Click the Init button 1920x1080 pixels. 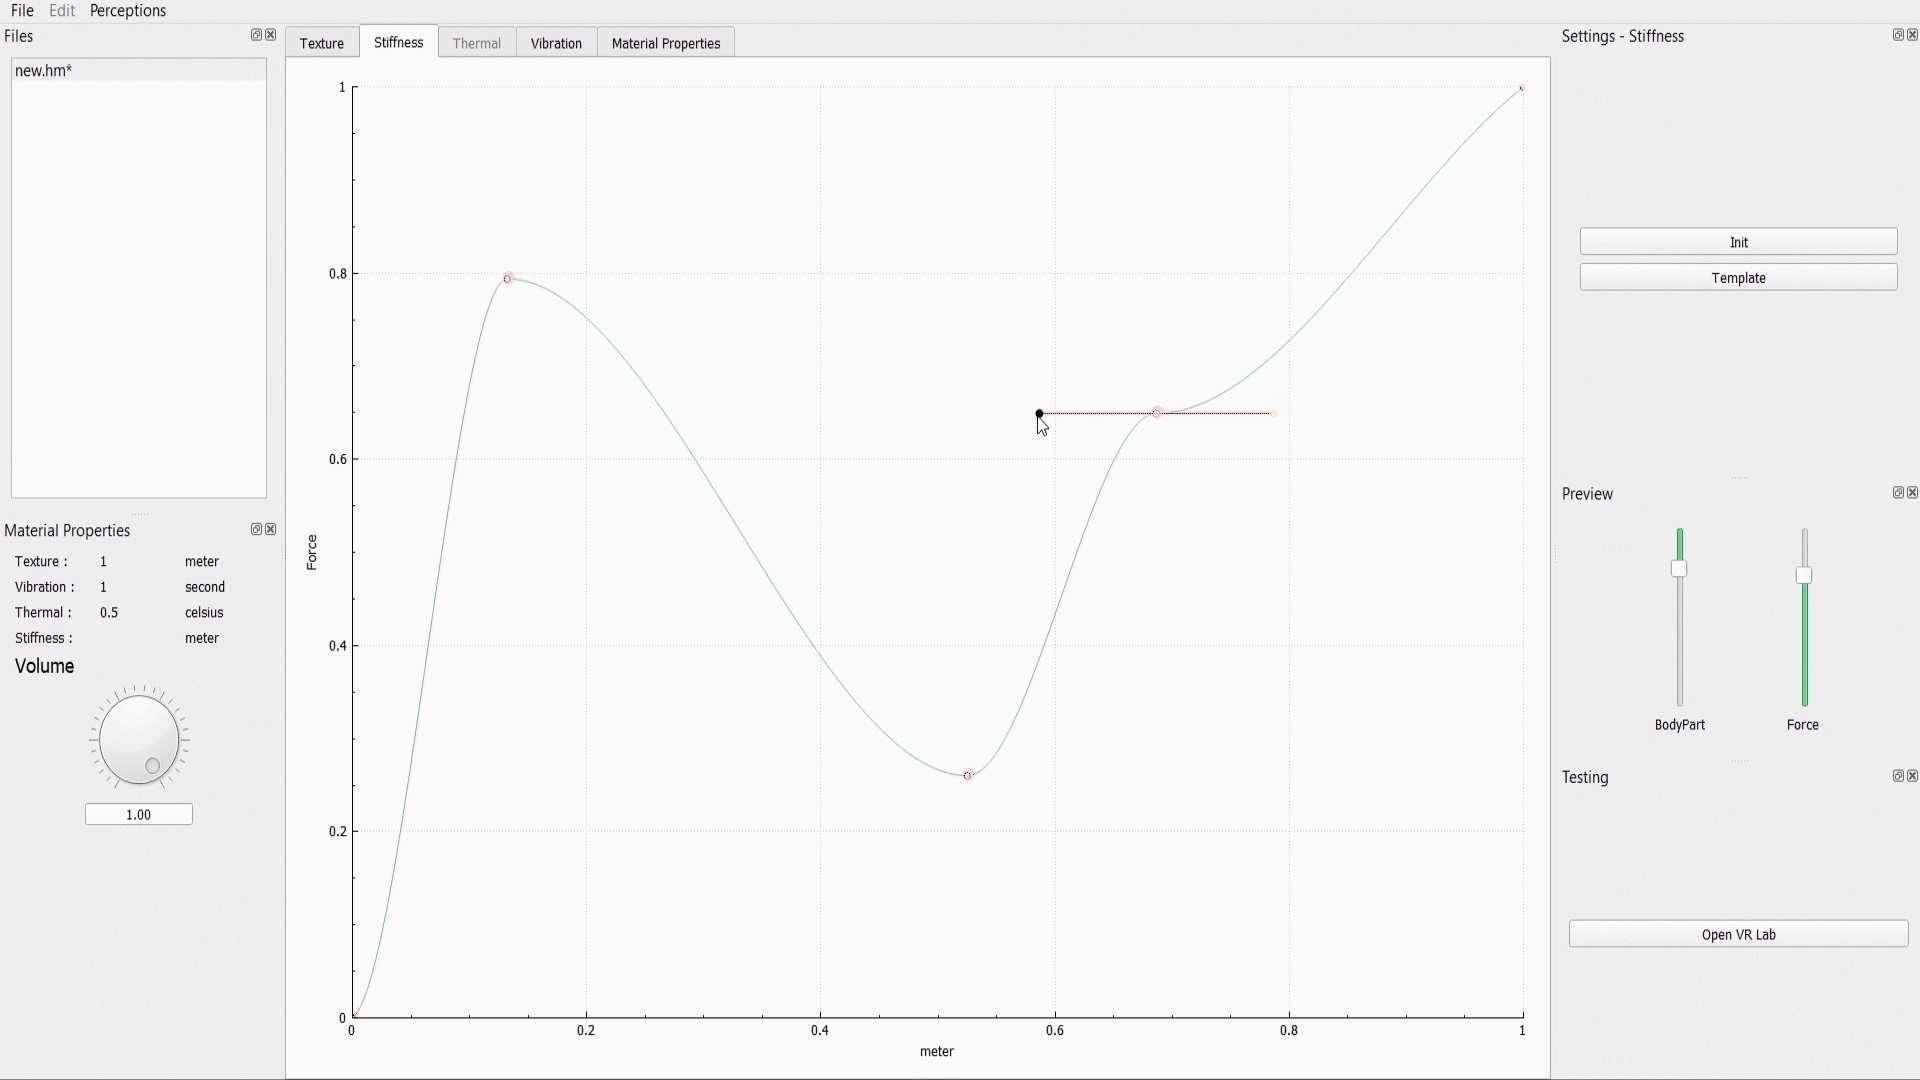tap(1739, 242)
